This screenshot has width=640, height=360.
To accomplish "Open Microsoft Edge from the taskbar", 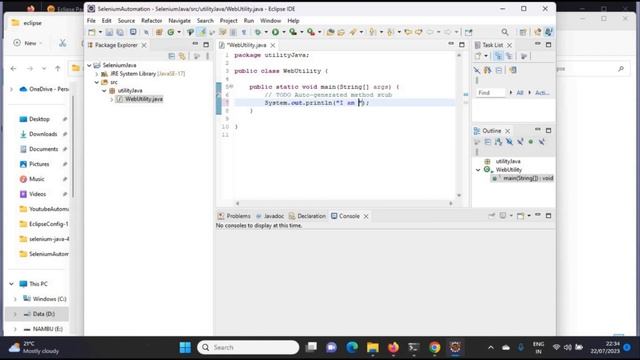I will tap(352, 347).
